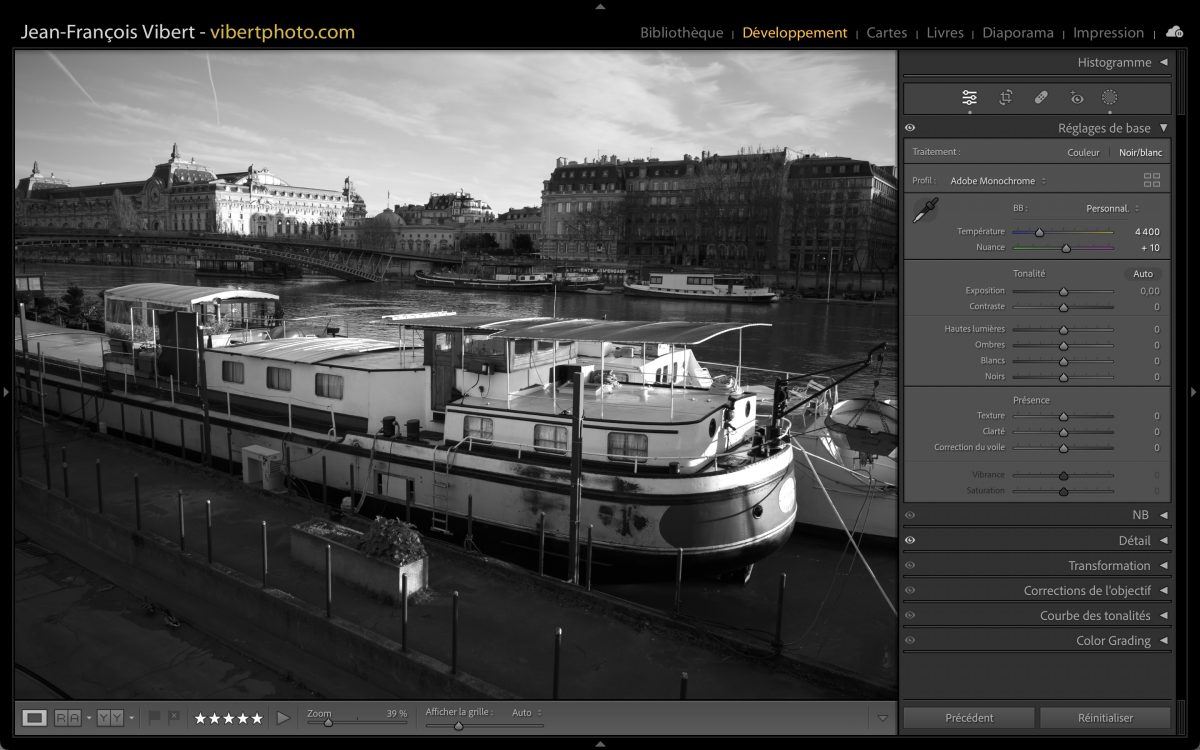
Task: Open the profile browser grid icon
Action: [x=1151, y=181]
